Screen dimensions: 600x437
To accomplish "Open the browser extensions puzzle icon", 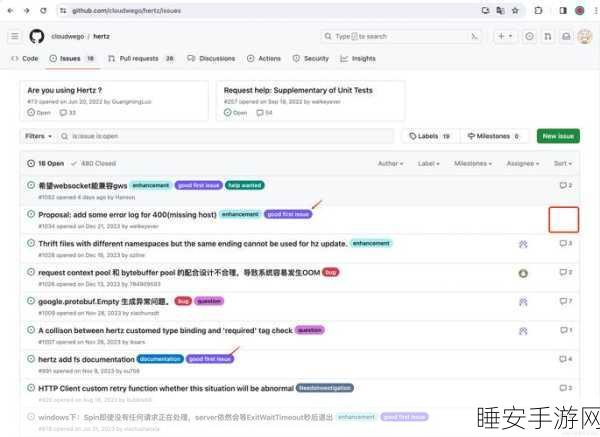I will tap(538, 11).
